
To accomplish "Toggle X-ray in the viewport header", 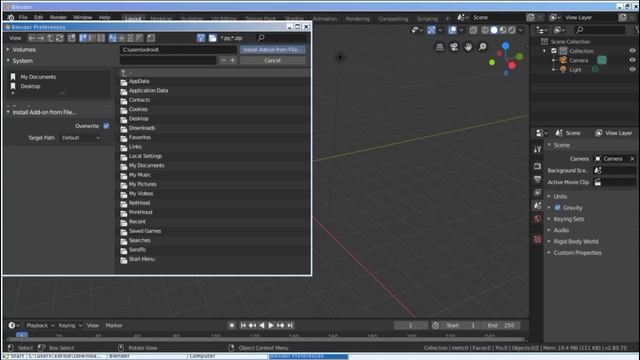I will (x=473, y=30).
